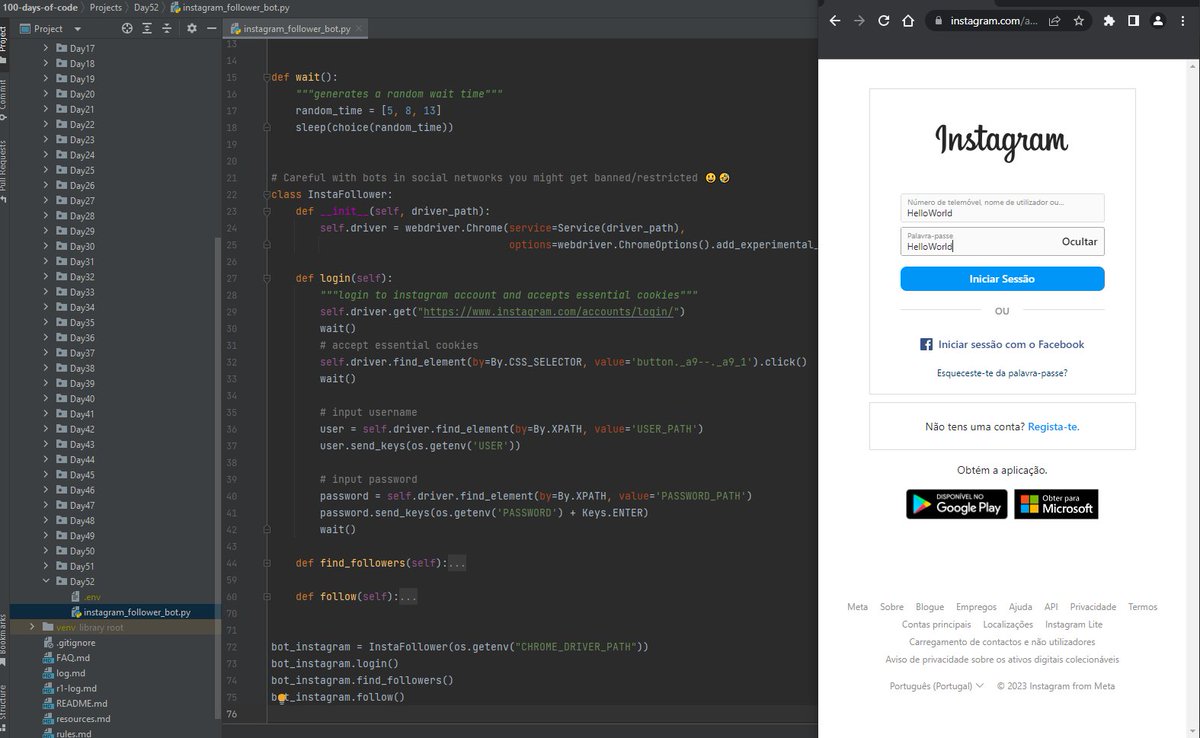The image size is (1200, 738).
Task: Click Iniciar sessão com o Facebook
Action: point(1002,344)
